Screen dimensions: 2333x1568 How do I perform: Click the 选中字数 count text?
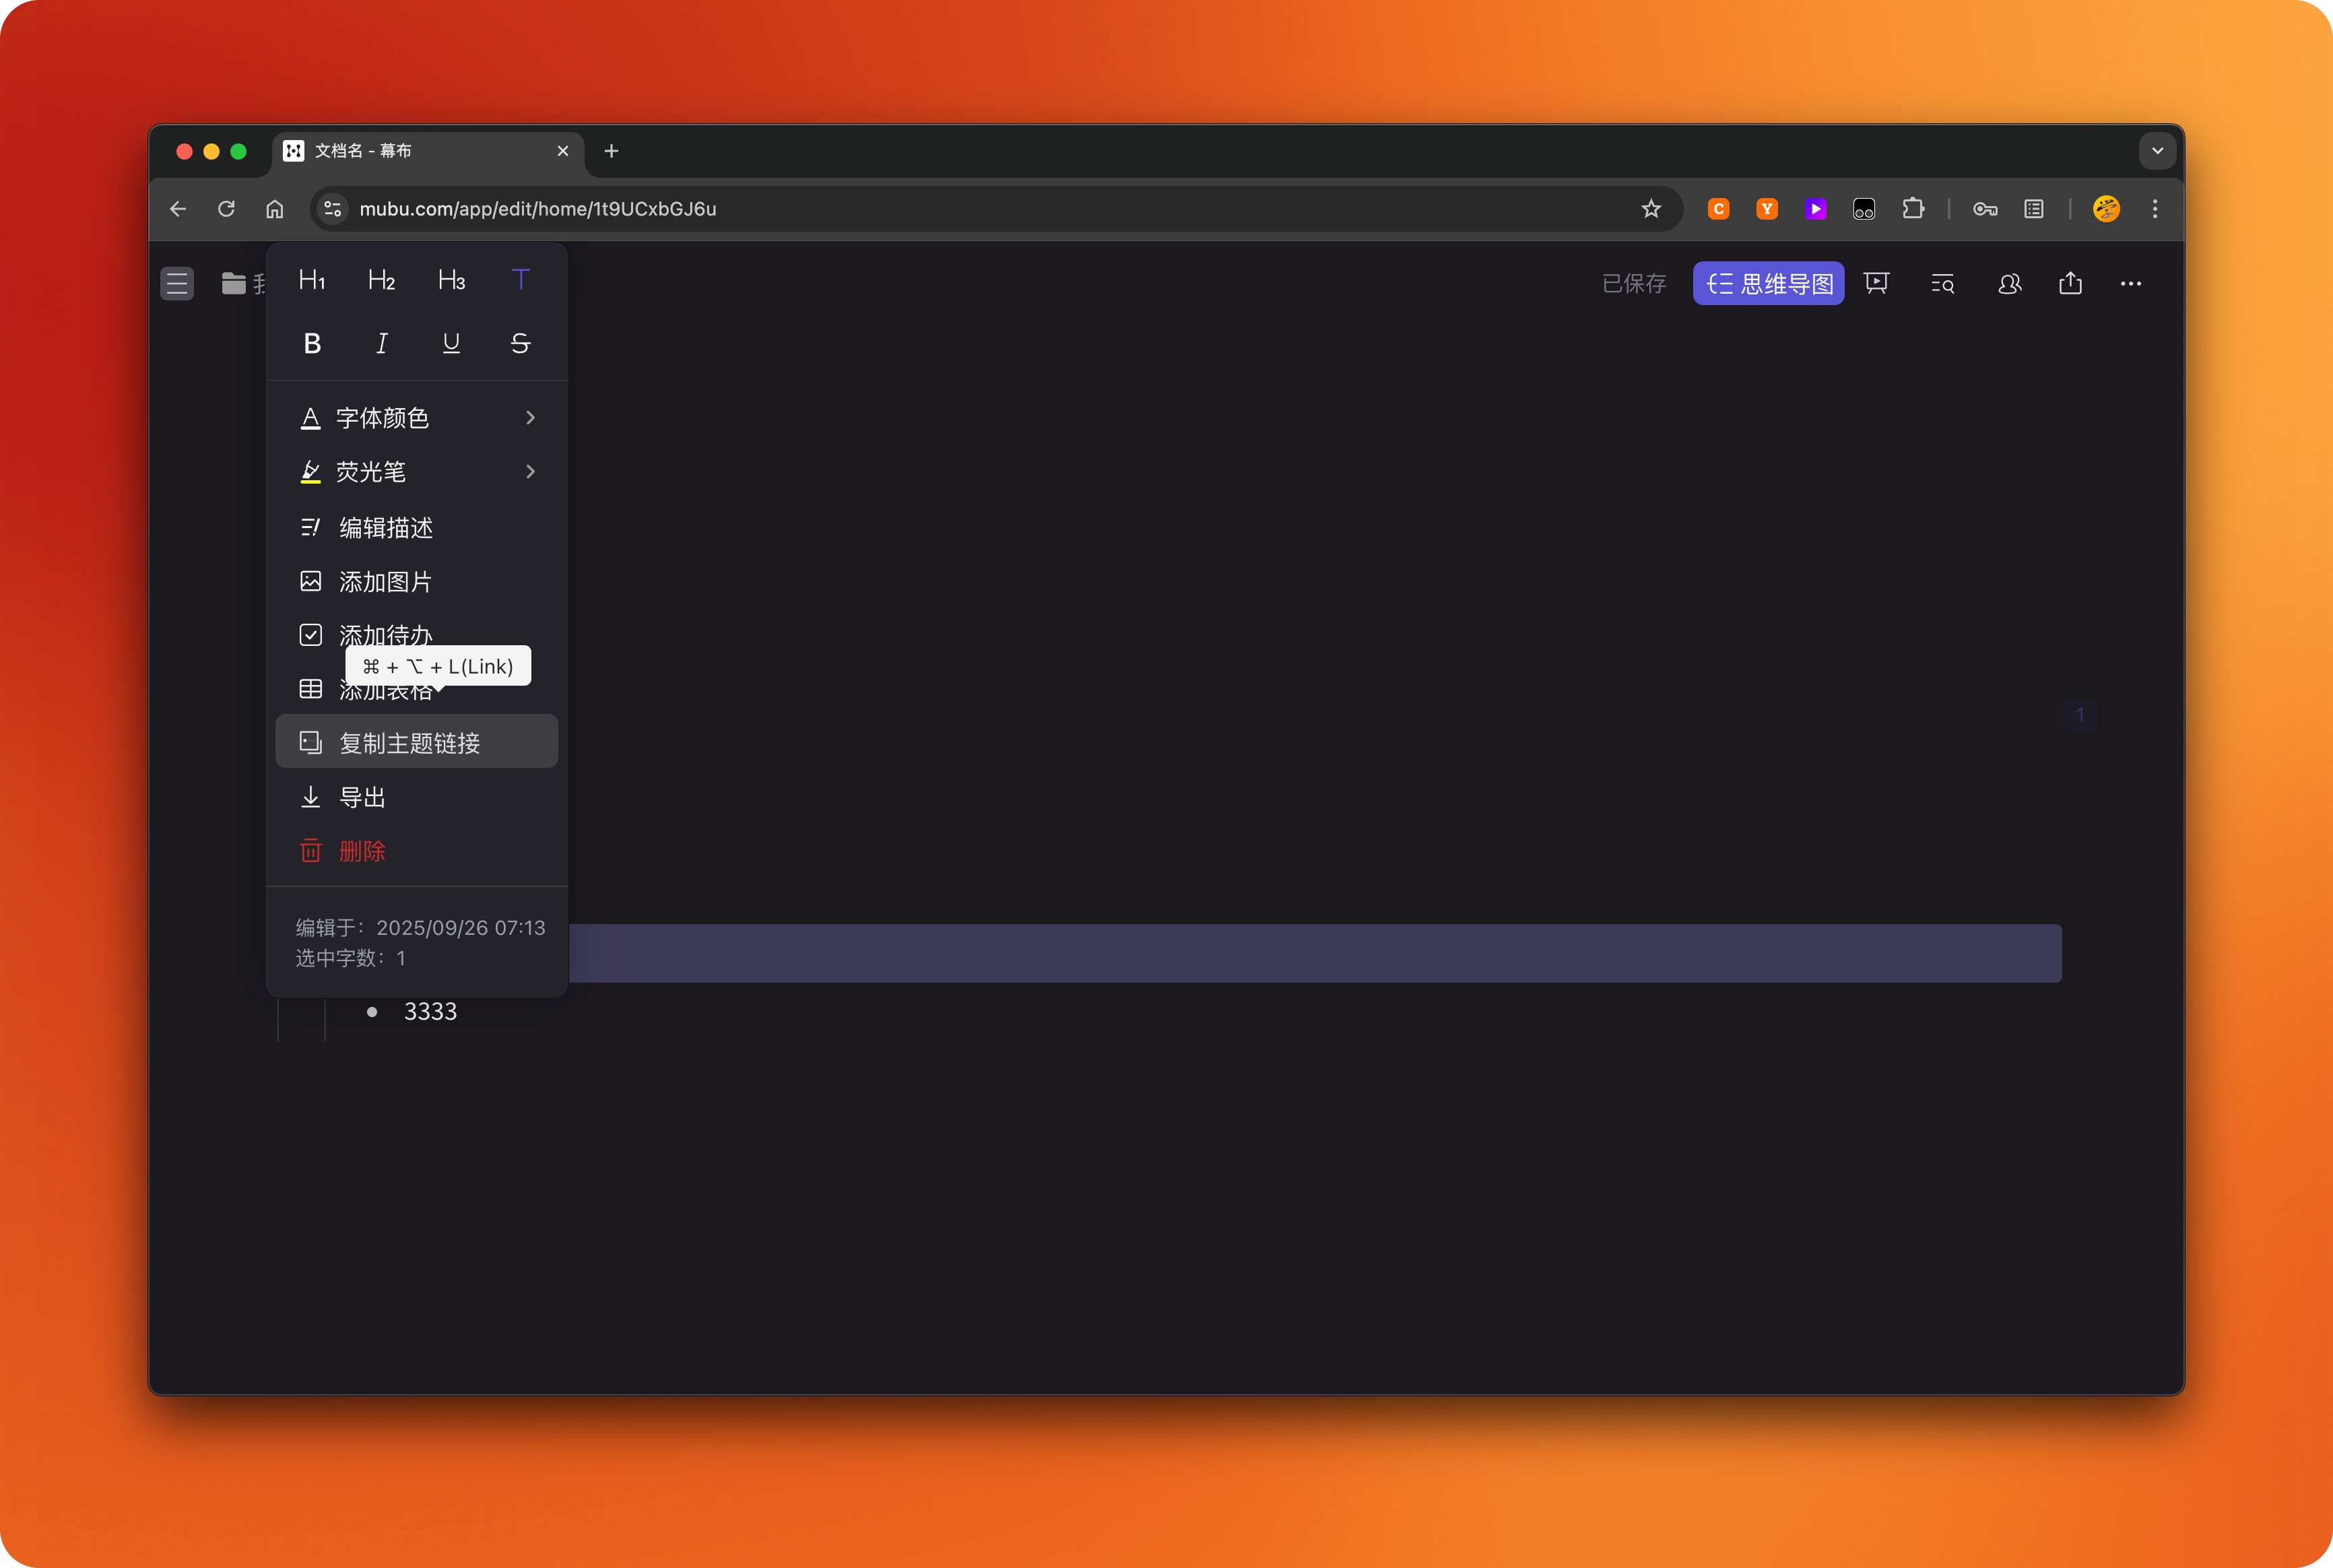click(x=351, y=958)
